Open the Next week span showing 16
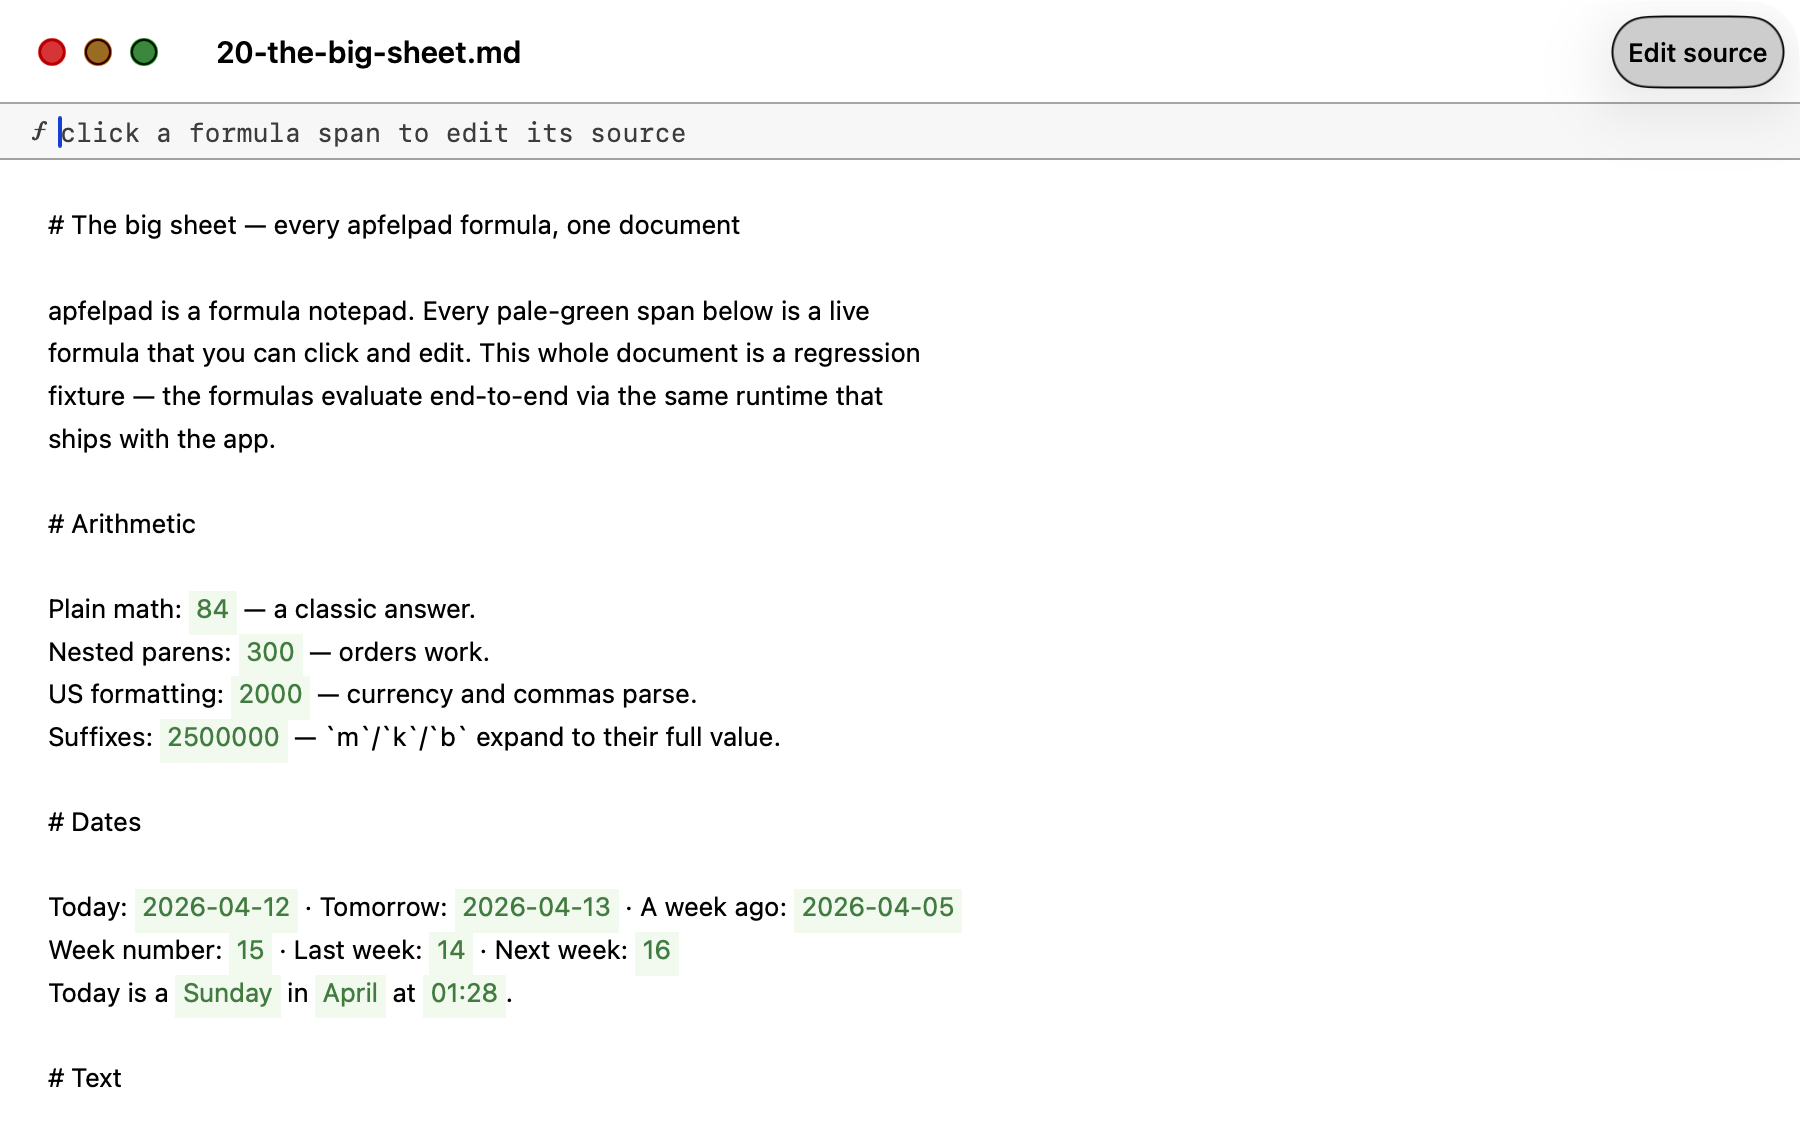This screenshot has width=1800, height=1144. click(x=656, y=951)
